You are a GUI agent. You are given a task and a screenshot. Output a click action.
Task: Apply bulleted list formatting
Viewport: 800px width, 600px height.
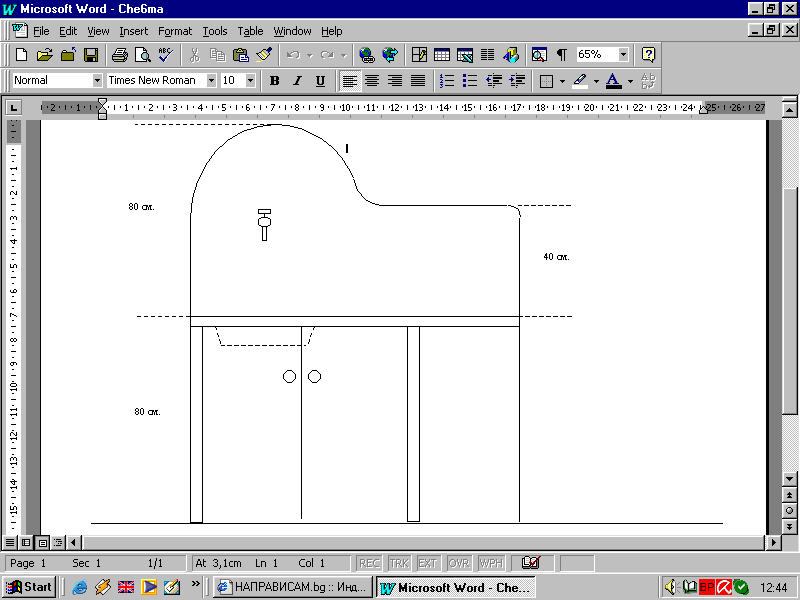pyautogui.click(x=470, y=81)
